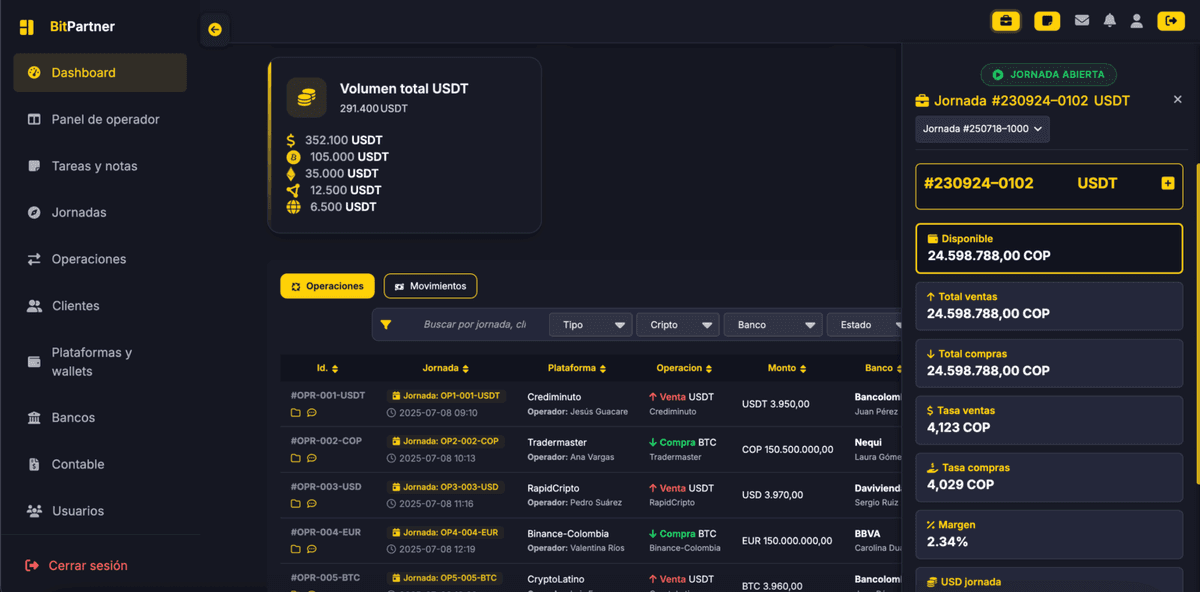Click the chat icon on row OPR-002-COP
Screen dimensions: 1200x592
[310, 457]
